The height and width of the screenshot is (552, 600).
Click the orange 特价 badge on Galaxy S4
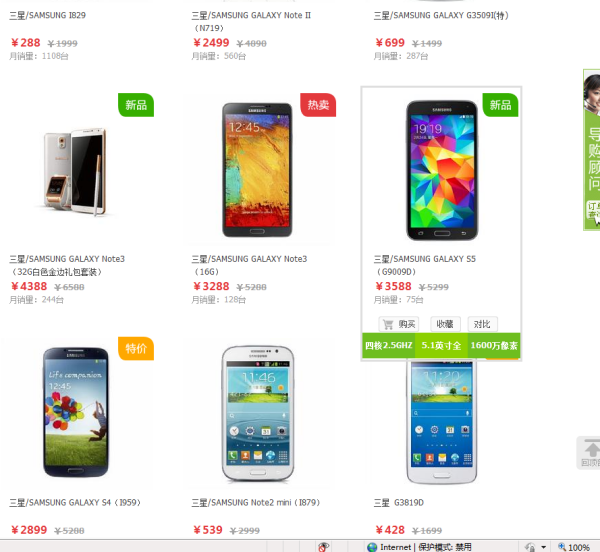[x=136, y=348]
